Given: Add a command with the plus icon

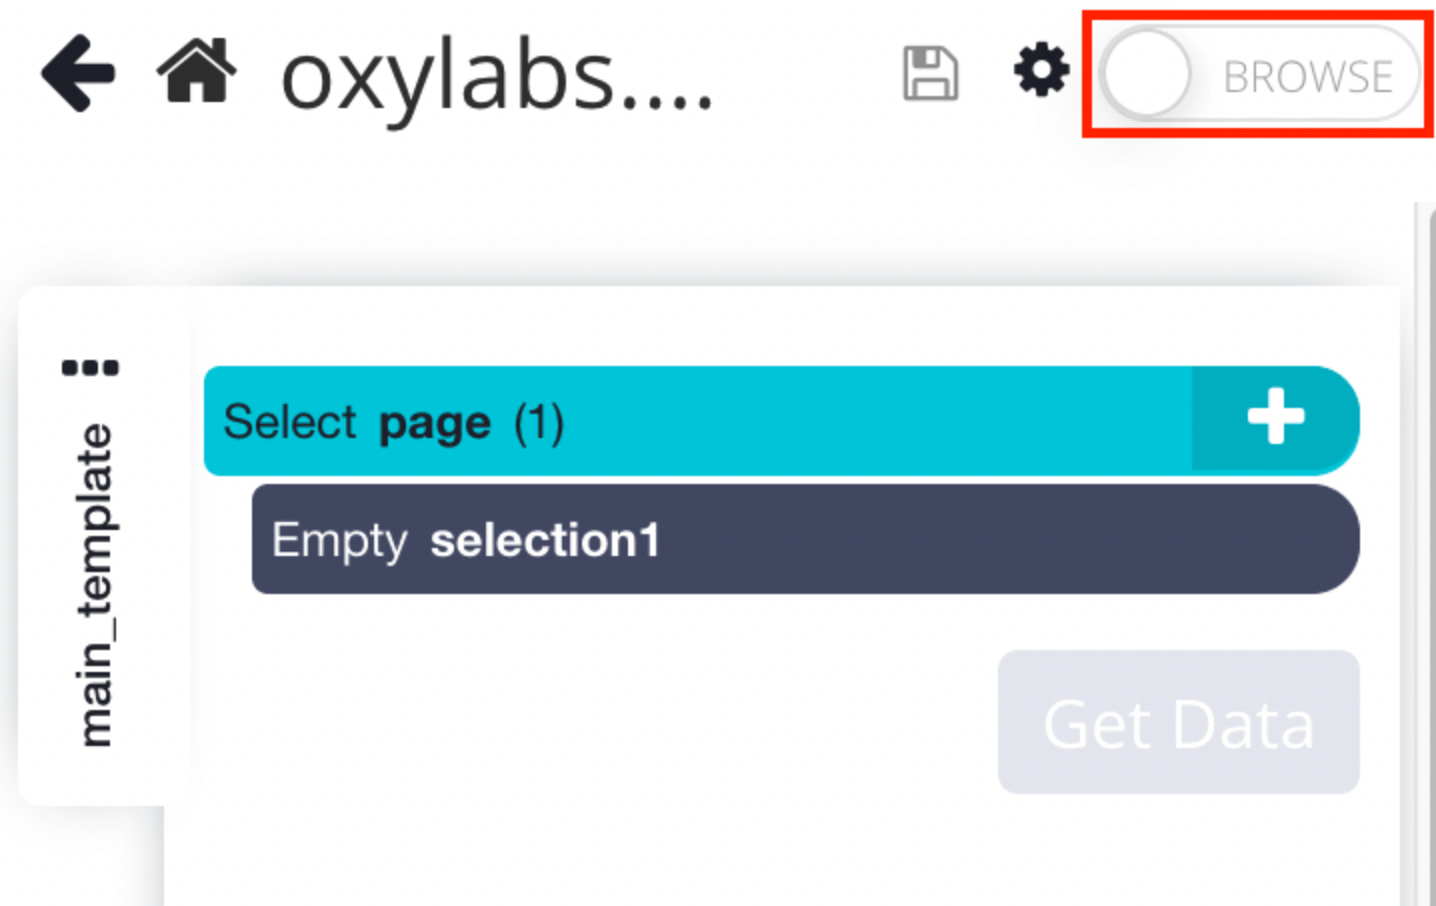Looking at the screenshot, I should tap(1275, 418).
